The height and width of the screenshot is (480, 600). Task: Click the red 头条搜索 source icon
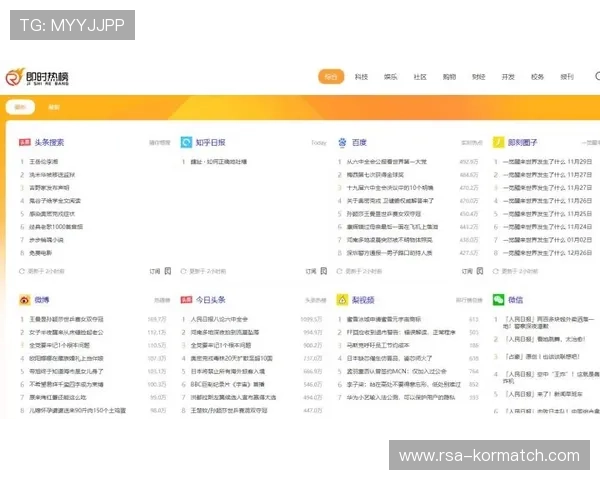pos(24,142)
